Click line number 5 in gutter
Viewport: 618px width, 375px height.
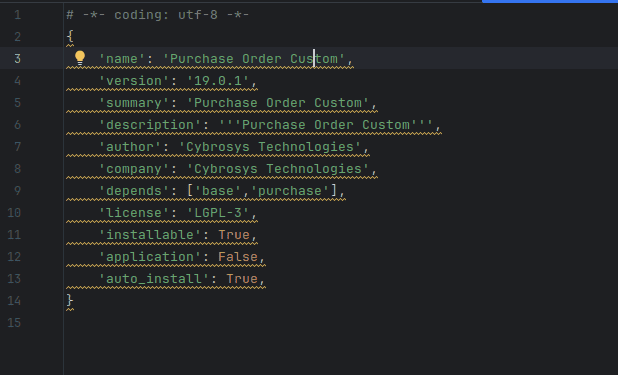17,103
